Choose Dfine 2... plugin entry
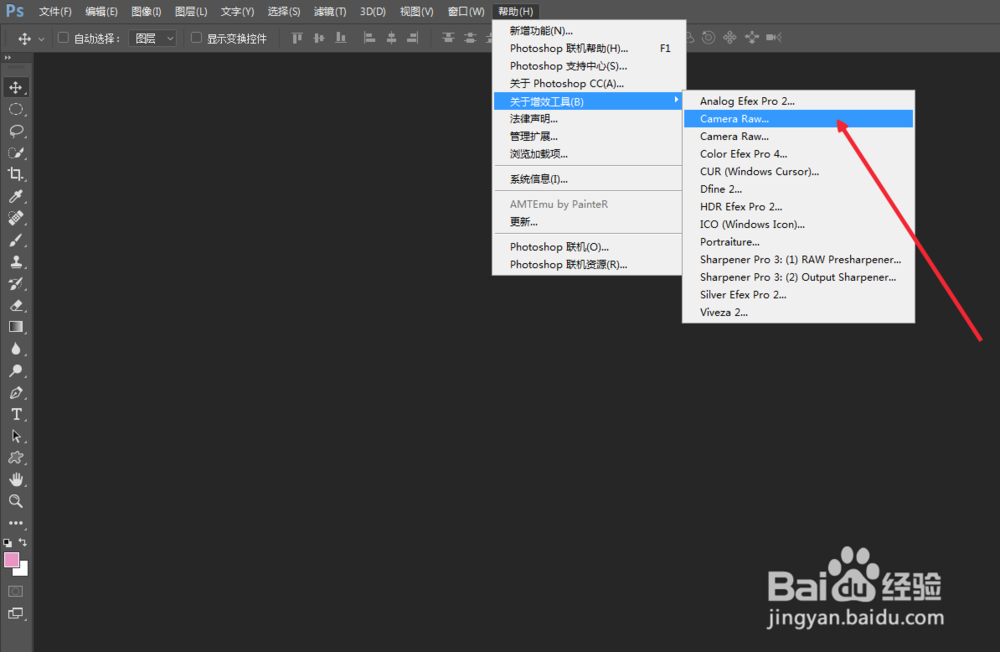This screenshot has width=1000, height=652. click(798, 189)
